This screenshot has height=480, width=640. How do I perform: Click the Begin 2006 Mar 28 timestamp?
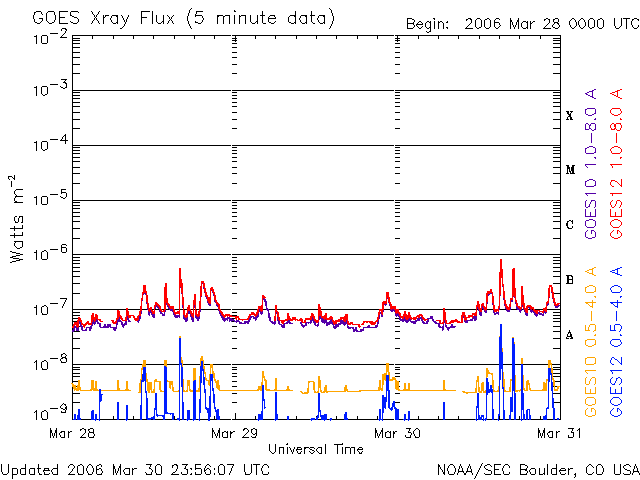click(x=521, y=23)
